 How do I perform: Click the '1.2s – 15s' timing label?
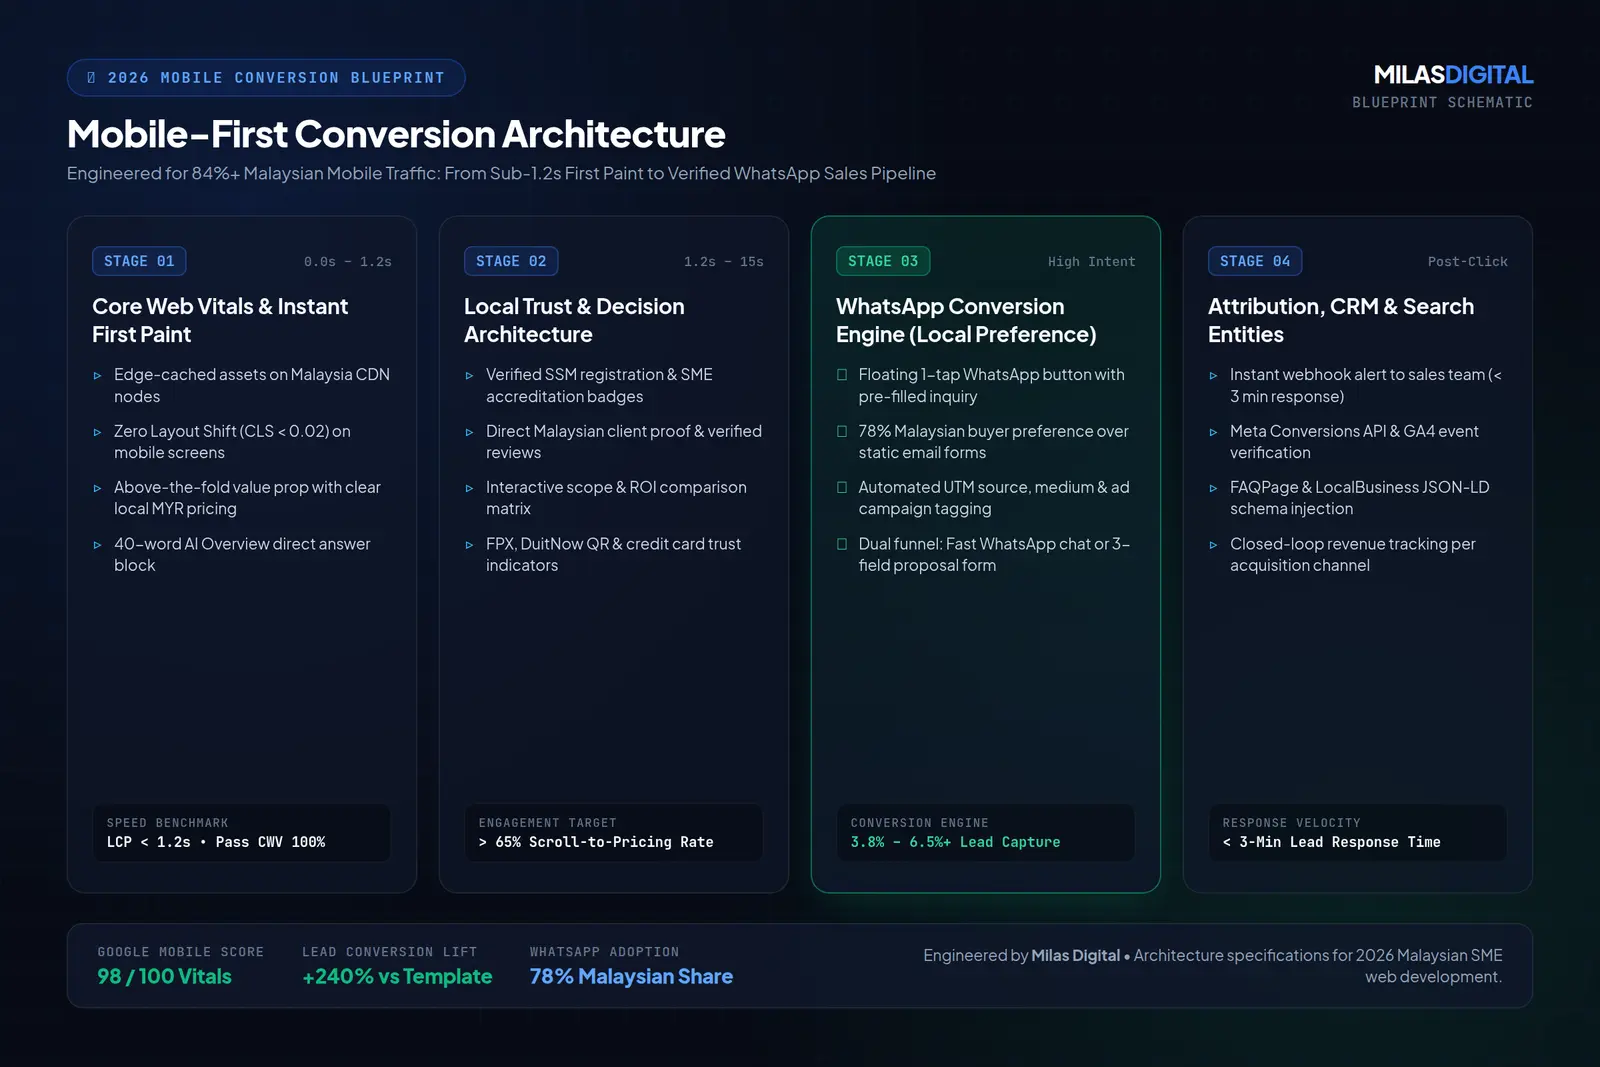click(x=723, y=262)
